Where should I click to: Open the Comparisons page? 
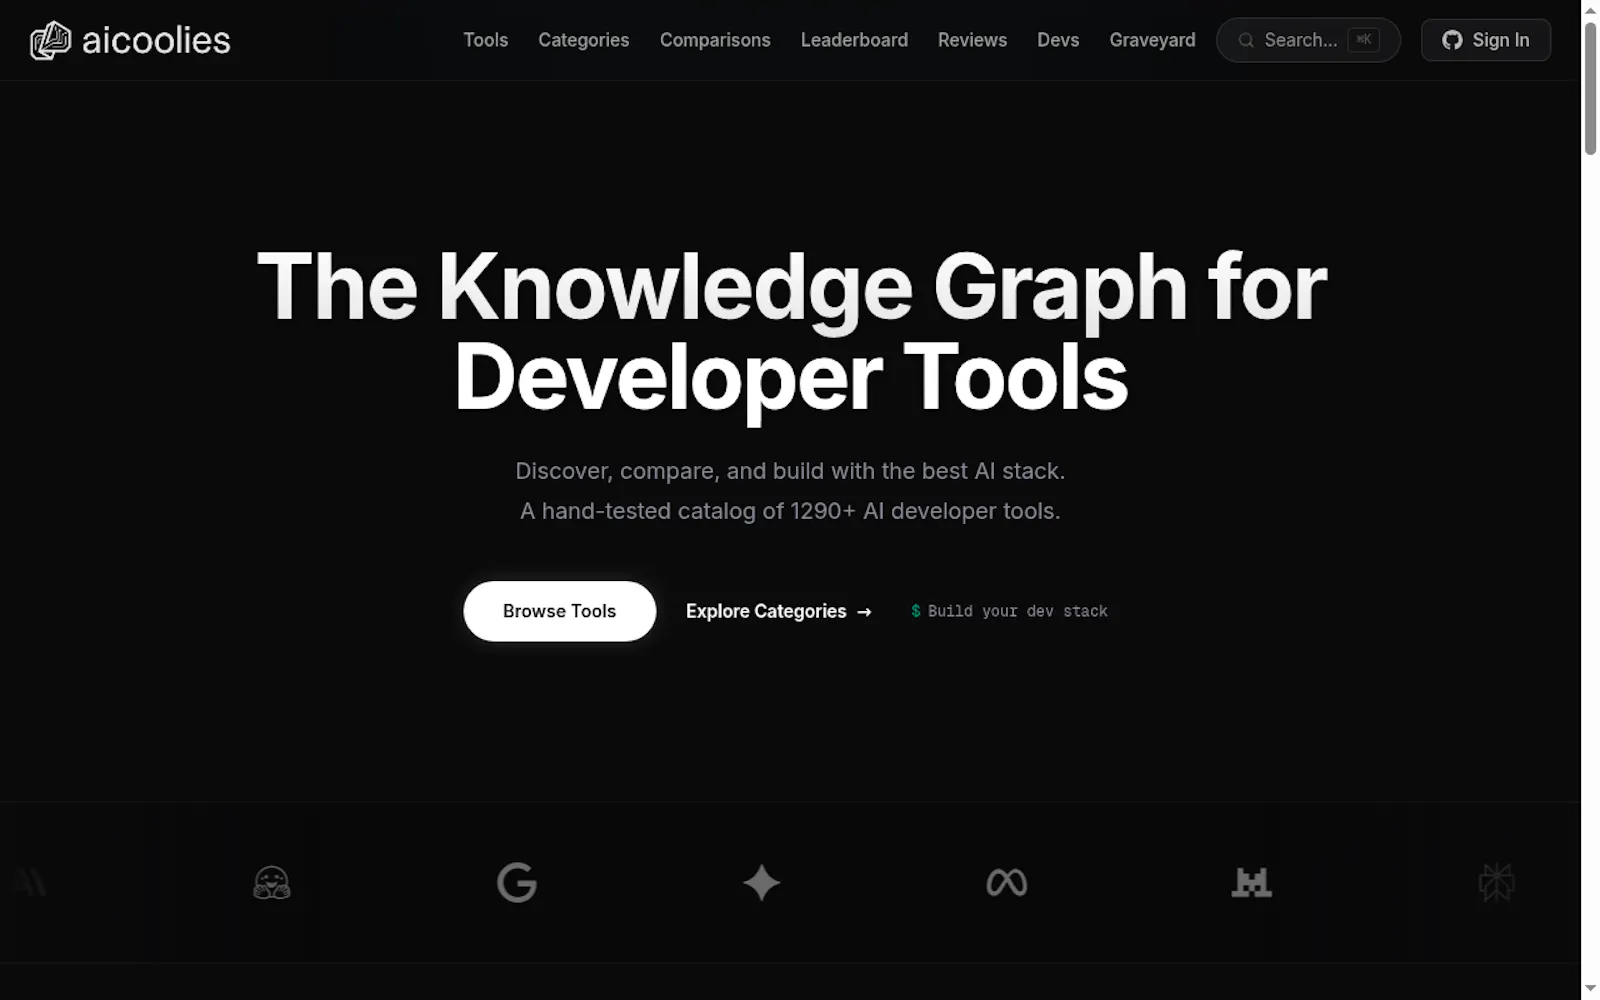[715, 40]
